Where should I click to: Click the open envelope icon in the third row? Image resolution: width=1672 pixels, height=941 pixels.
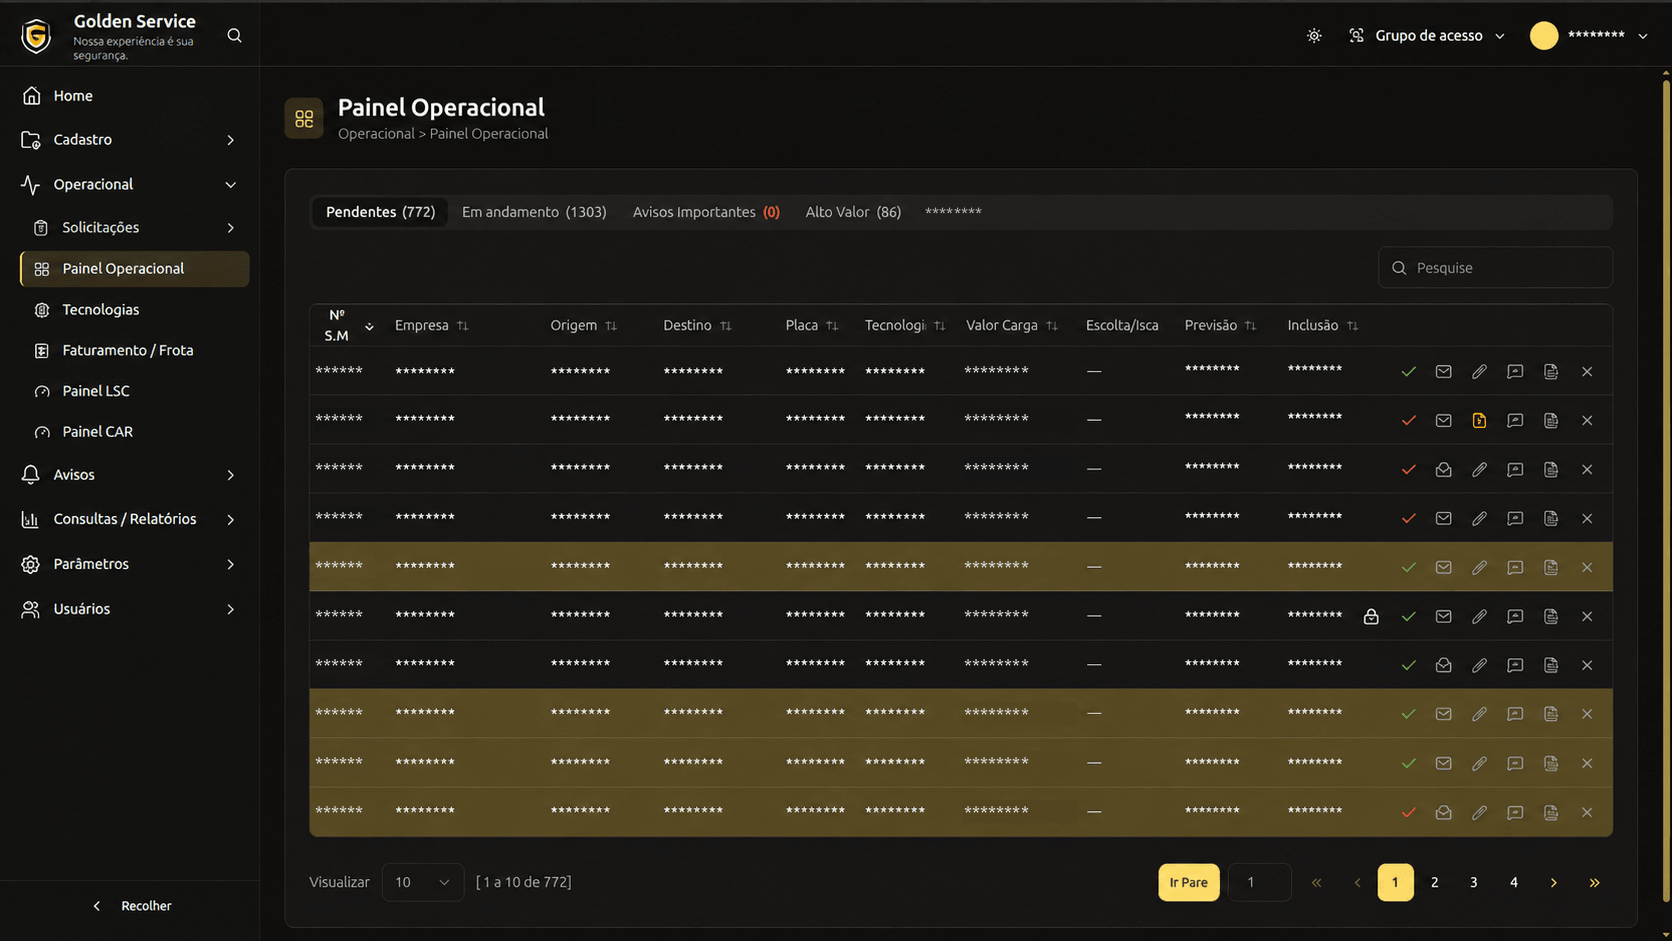click(x=1443, y=470)
